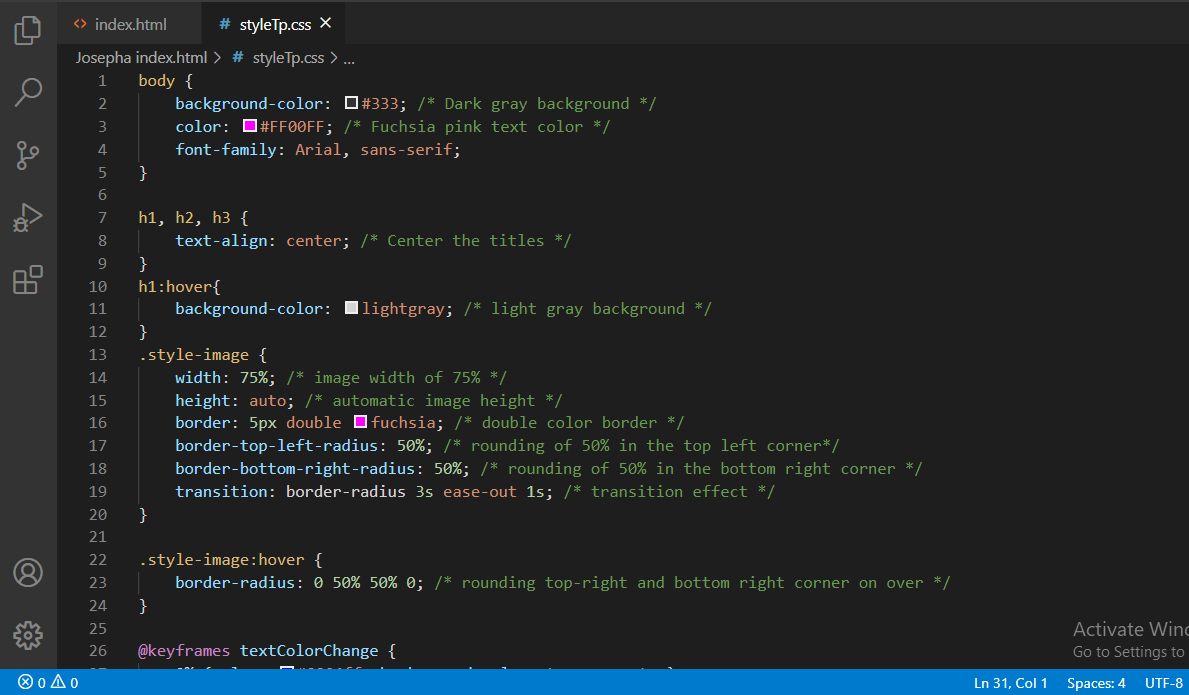Select the styleTp.css tab
Screen dimensions: 1189x695
(x=275, y=24)
